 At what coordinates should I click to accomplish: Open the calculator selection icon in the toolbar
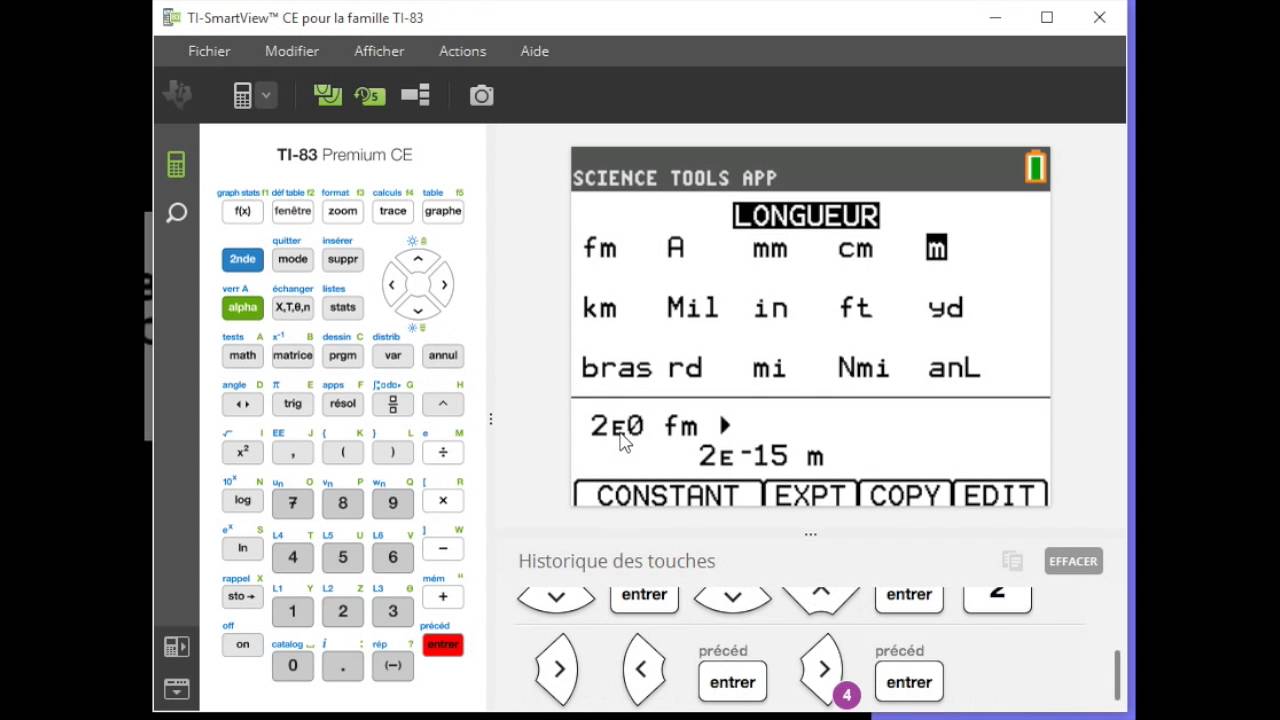[242, 95]
